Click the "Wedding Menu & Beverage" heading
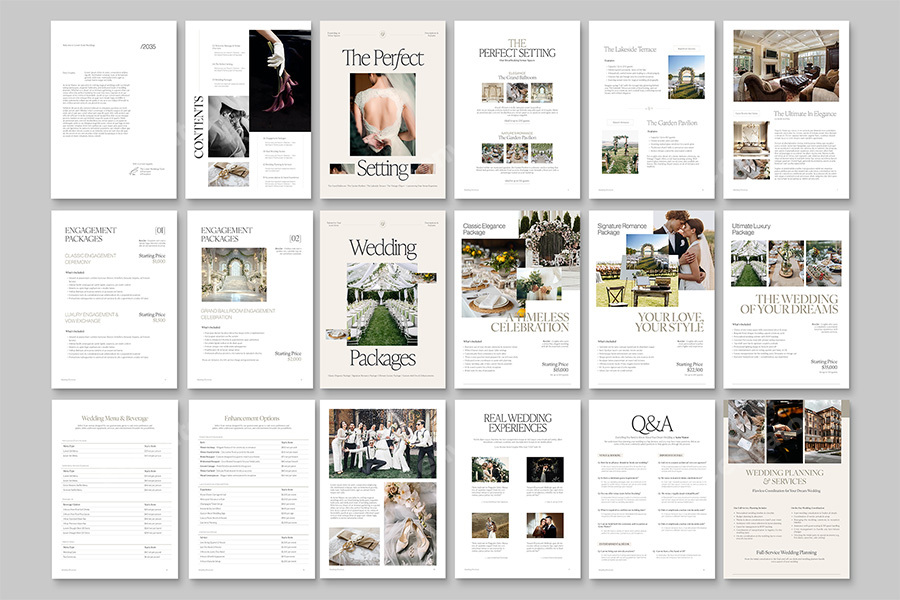Image resolution: width=900 pixels, height=600 pixels. tap(114, 418)
